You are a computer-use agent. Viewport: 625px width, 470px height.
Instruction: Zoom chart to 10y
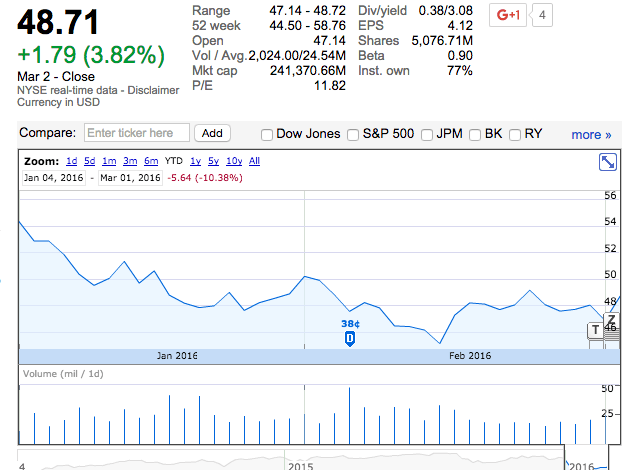[x=234, y=161]
